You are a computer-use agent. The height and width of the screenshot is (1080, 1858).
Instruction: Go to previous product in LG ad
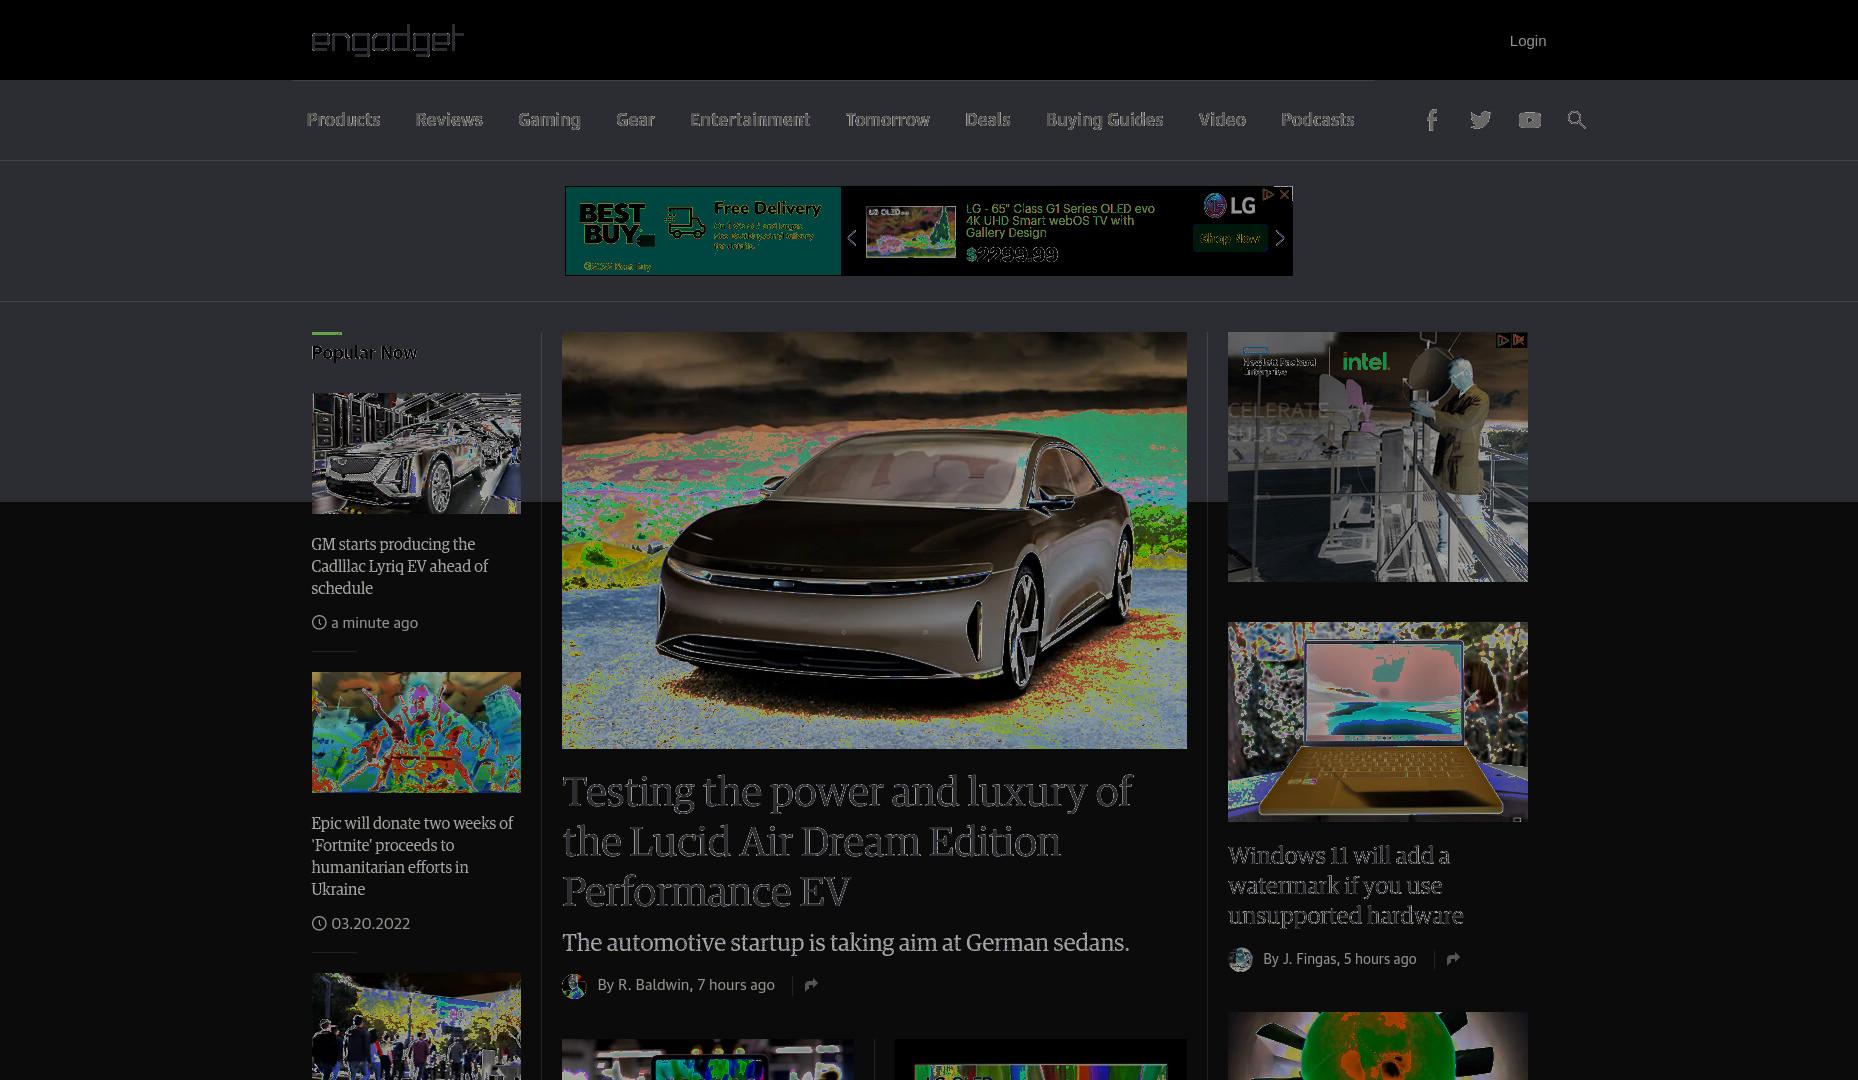852,238
